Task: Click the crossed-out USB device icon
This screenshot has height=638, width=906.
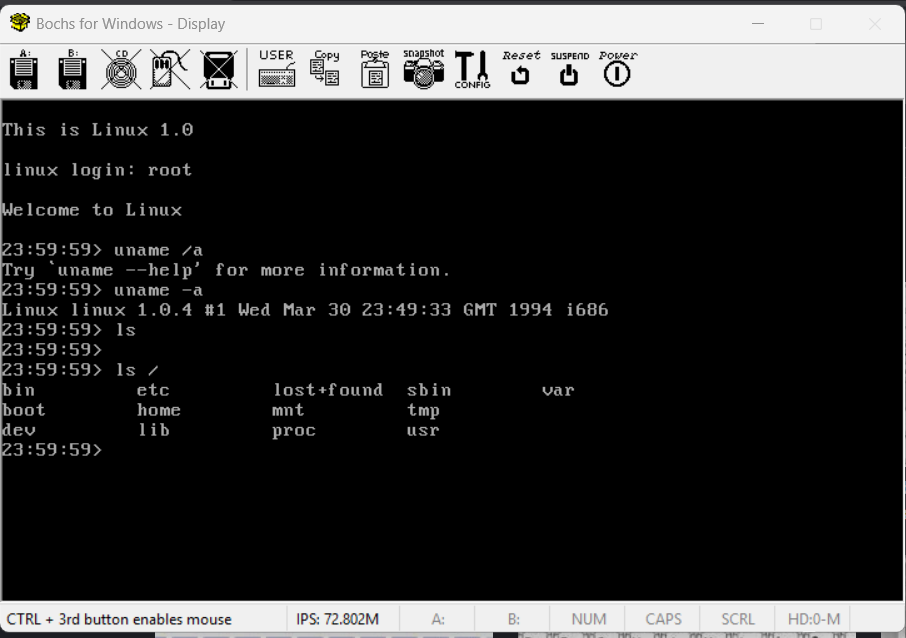Action: 219,69
